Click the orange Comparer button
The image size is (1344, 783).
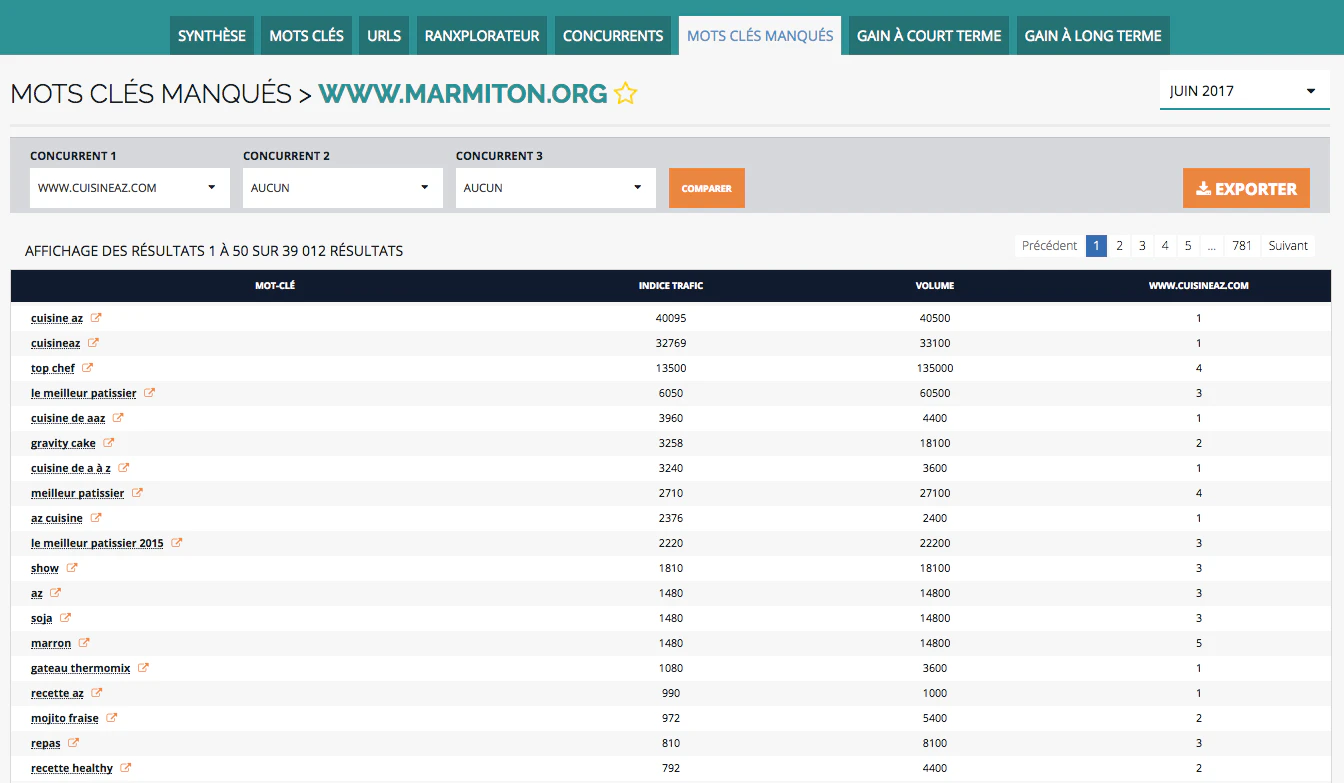(707, 188)
